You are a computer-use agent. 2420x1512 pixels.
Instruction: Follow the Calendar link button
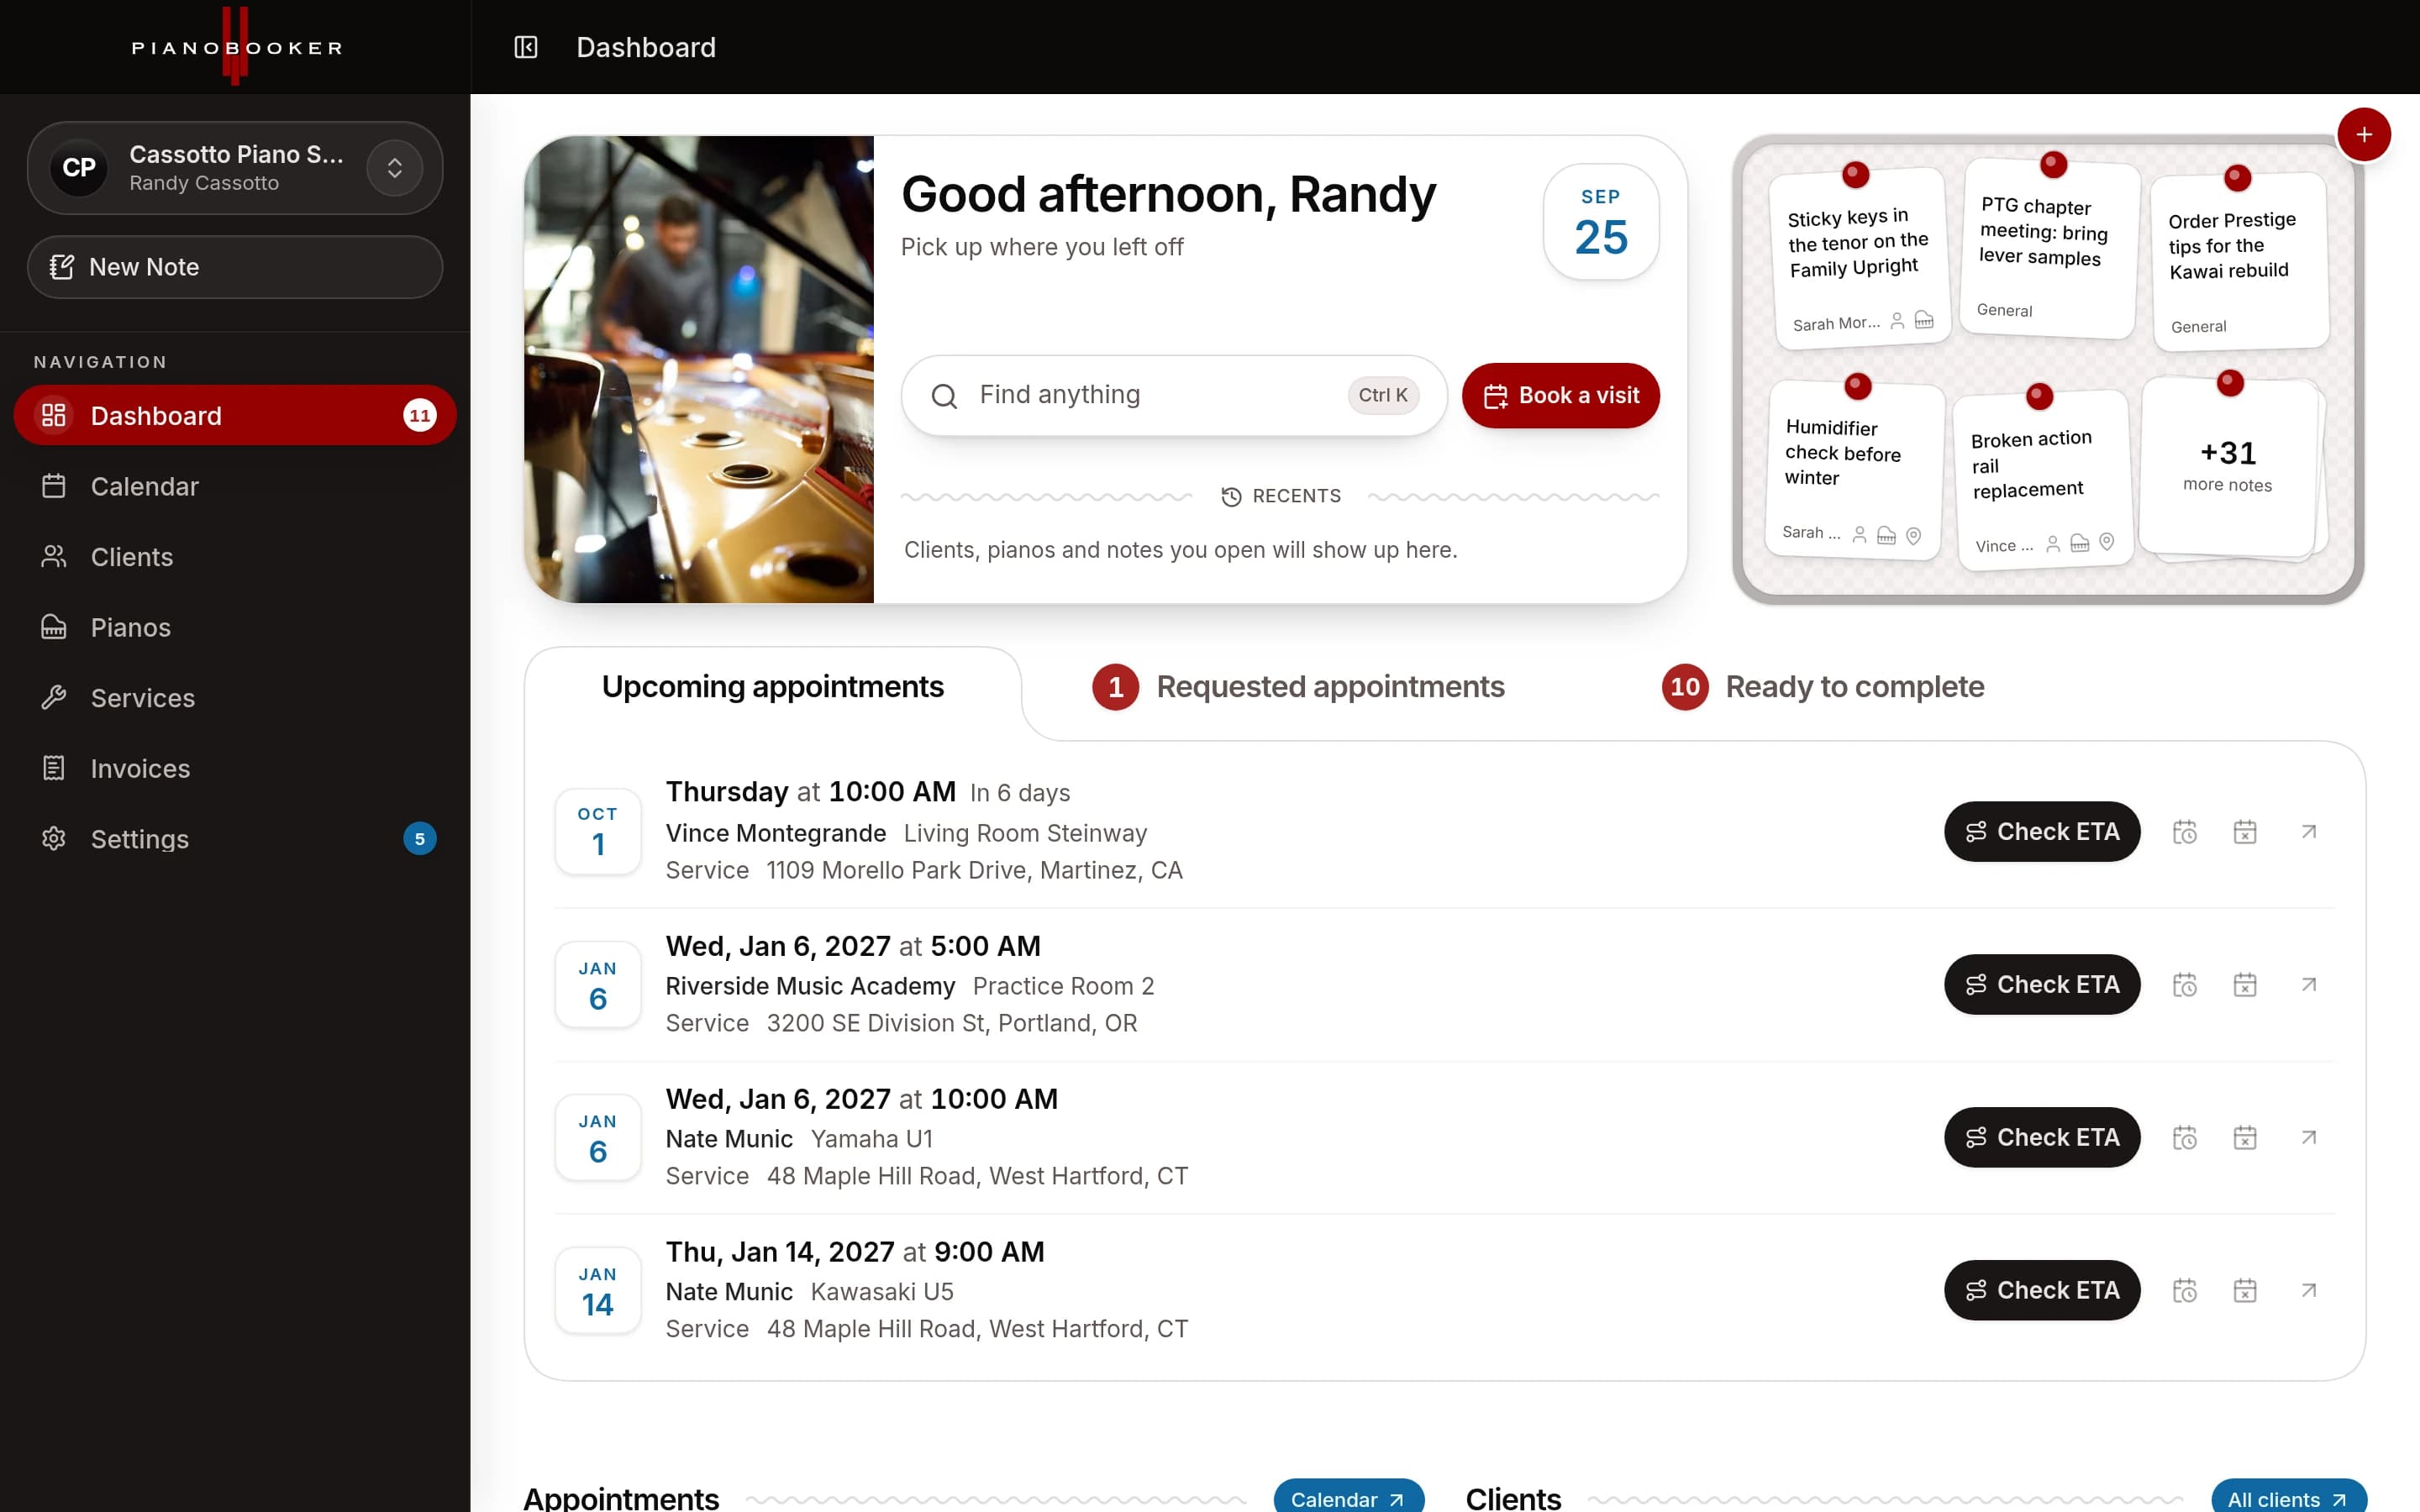(x=1348, y=1498)
